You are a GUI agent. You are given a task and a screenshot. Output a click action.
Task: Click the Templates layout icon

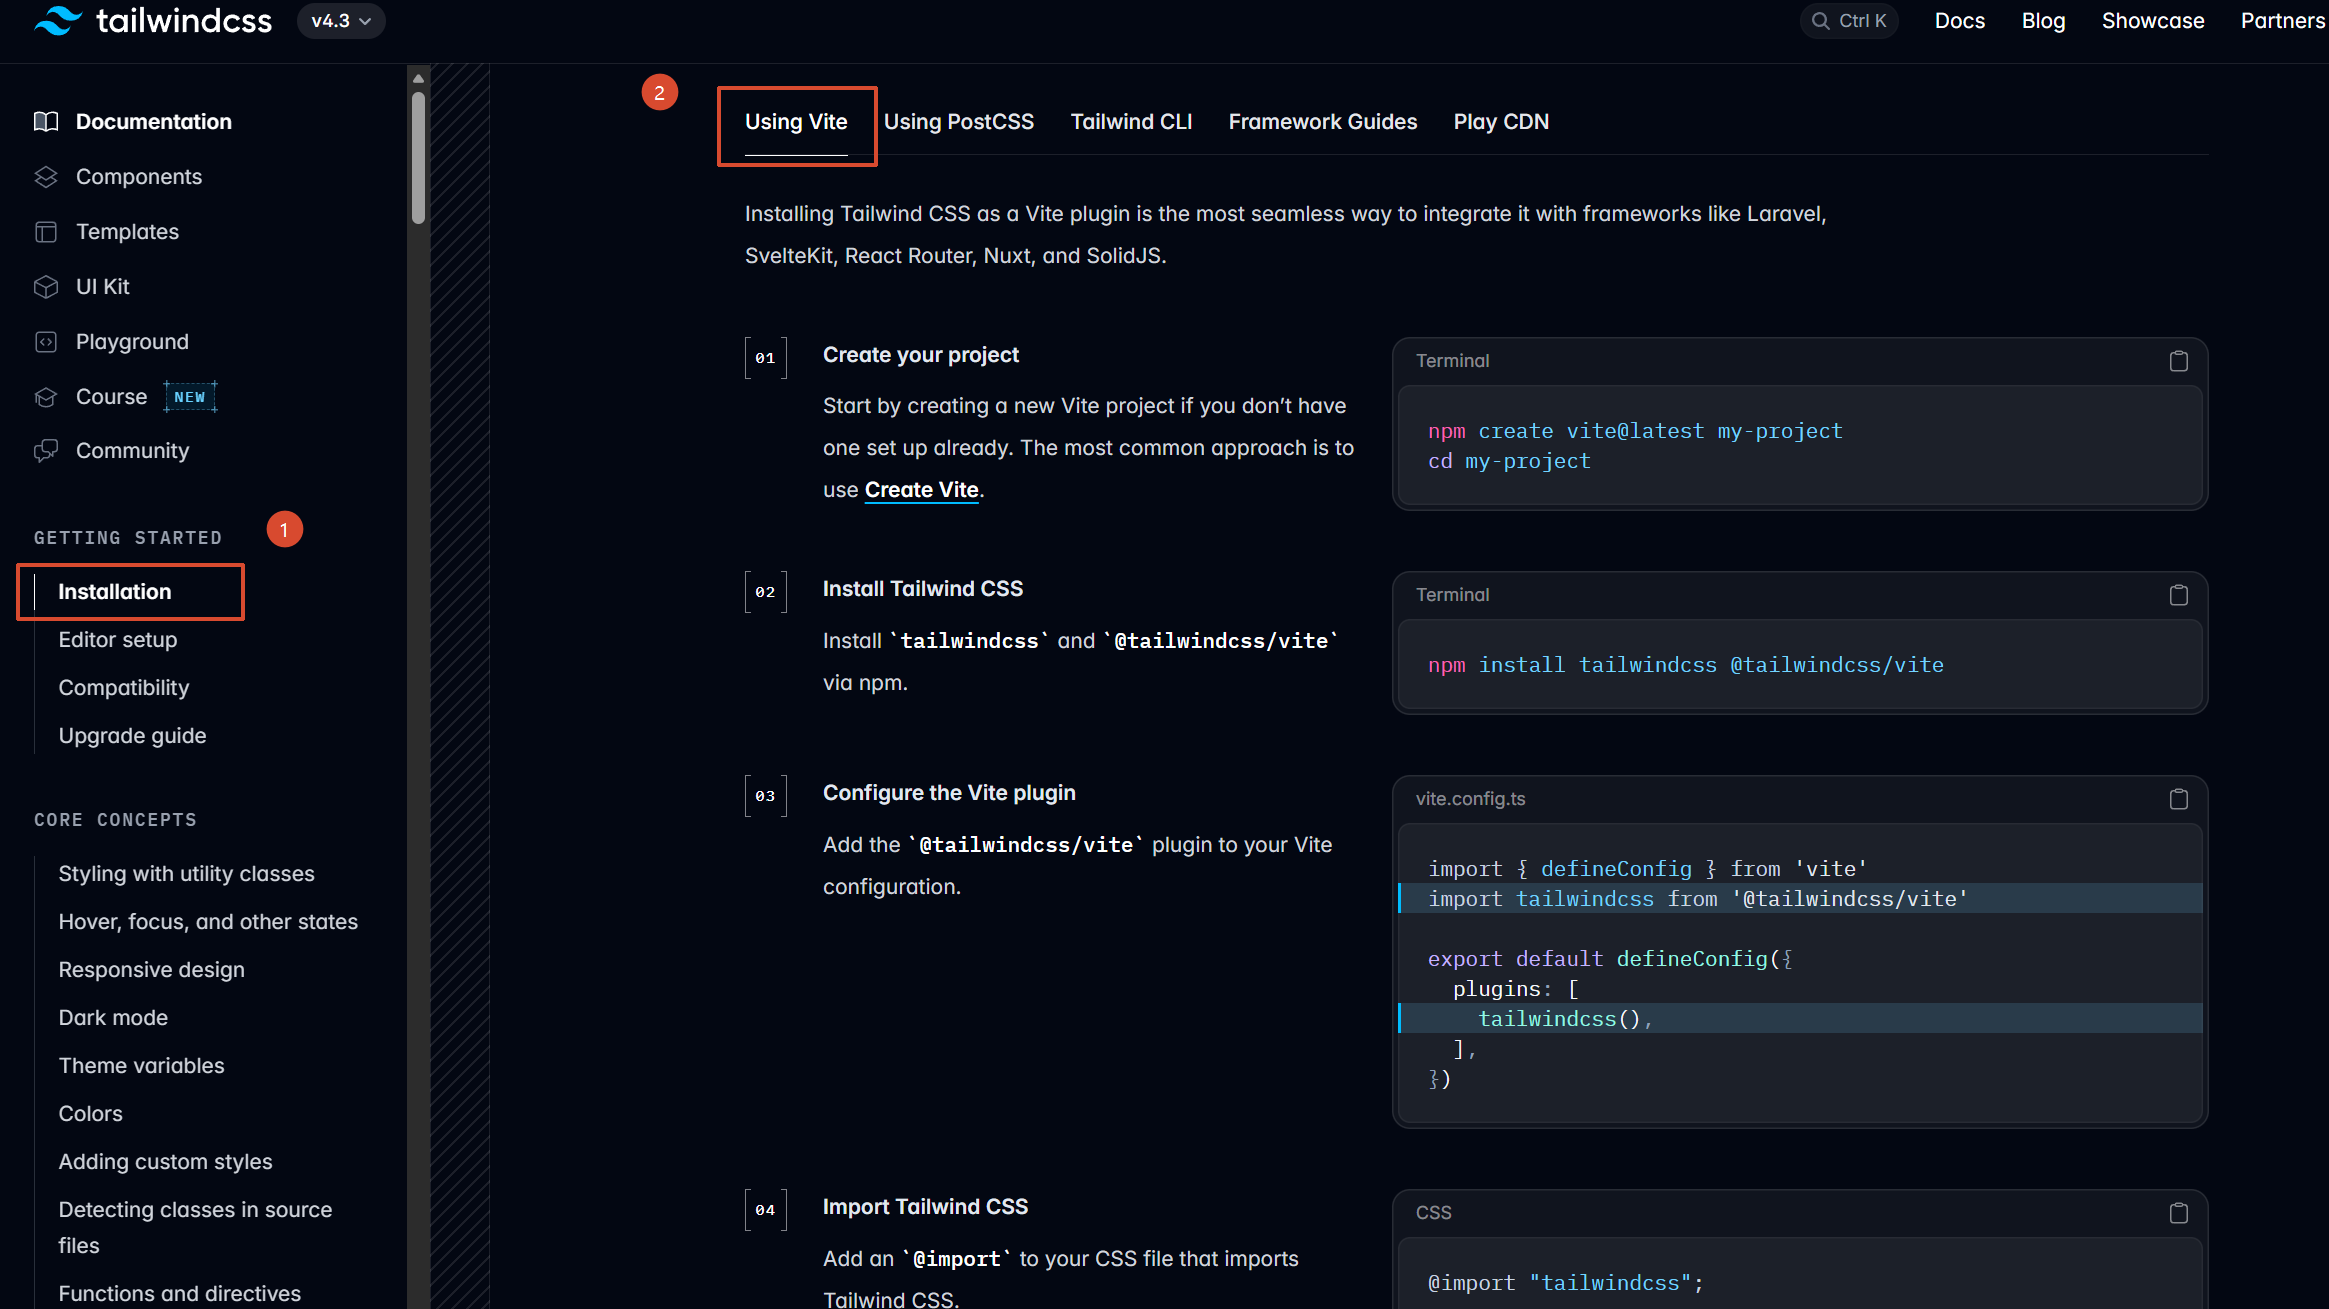pyautogui.click(x=46, y=232)
